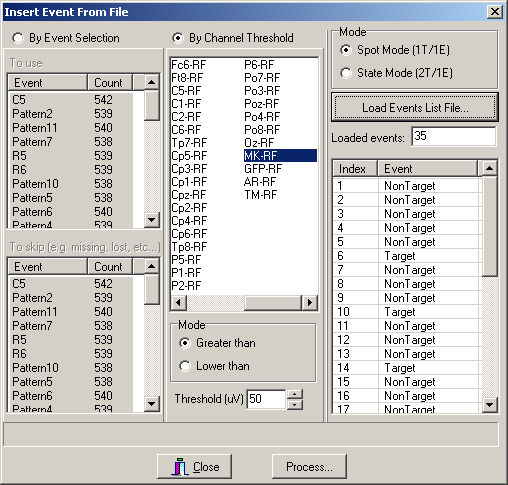This screenshot has width=508, height=485.
Task: Choose the Lower than threshold mode
Action: click(185, 366)
